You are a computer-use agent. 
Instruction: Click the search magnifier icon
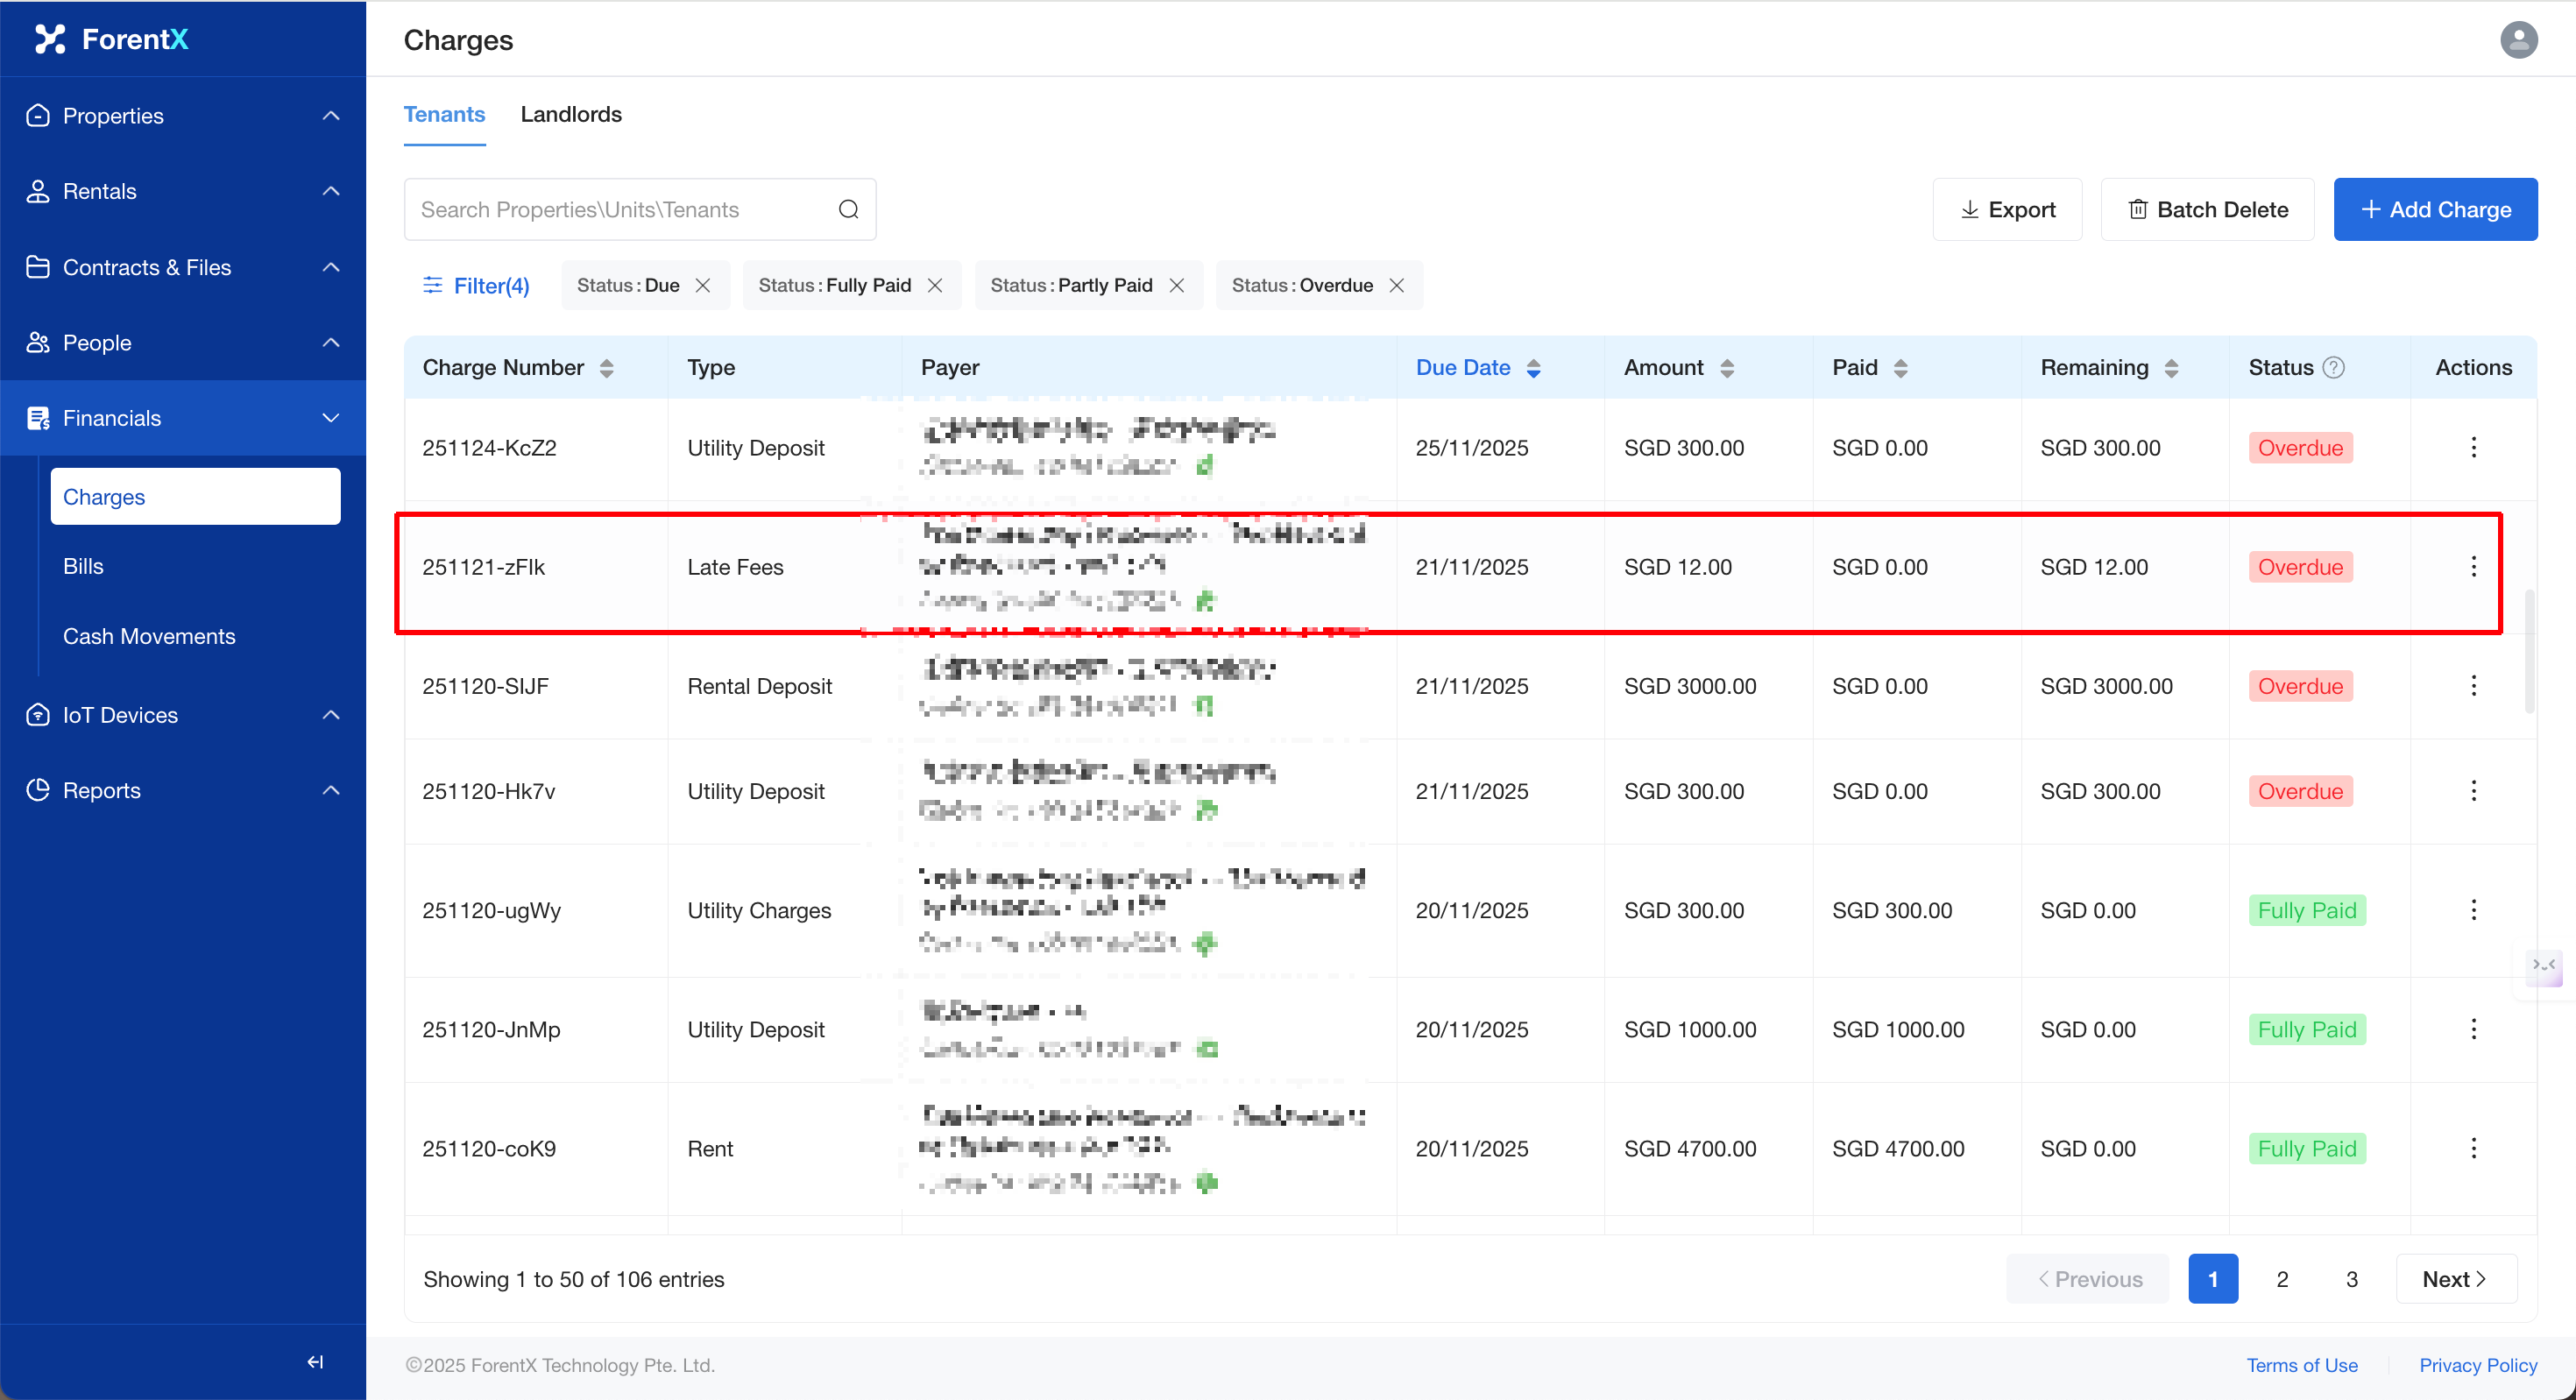point(848,209)
